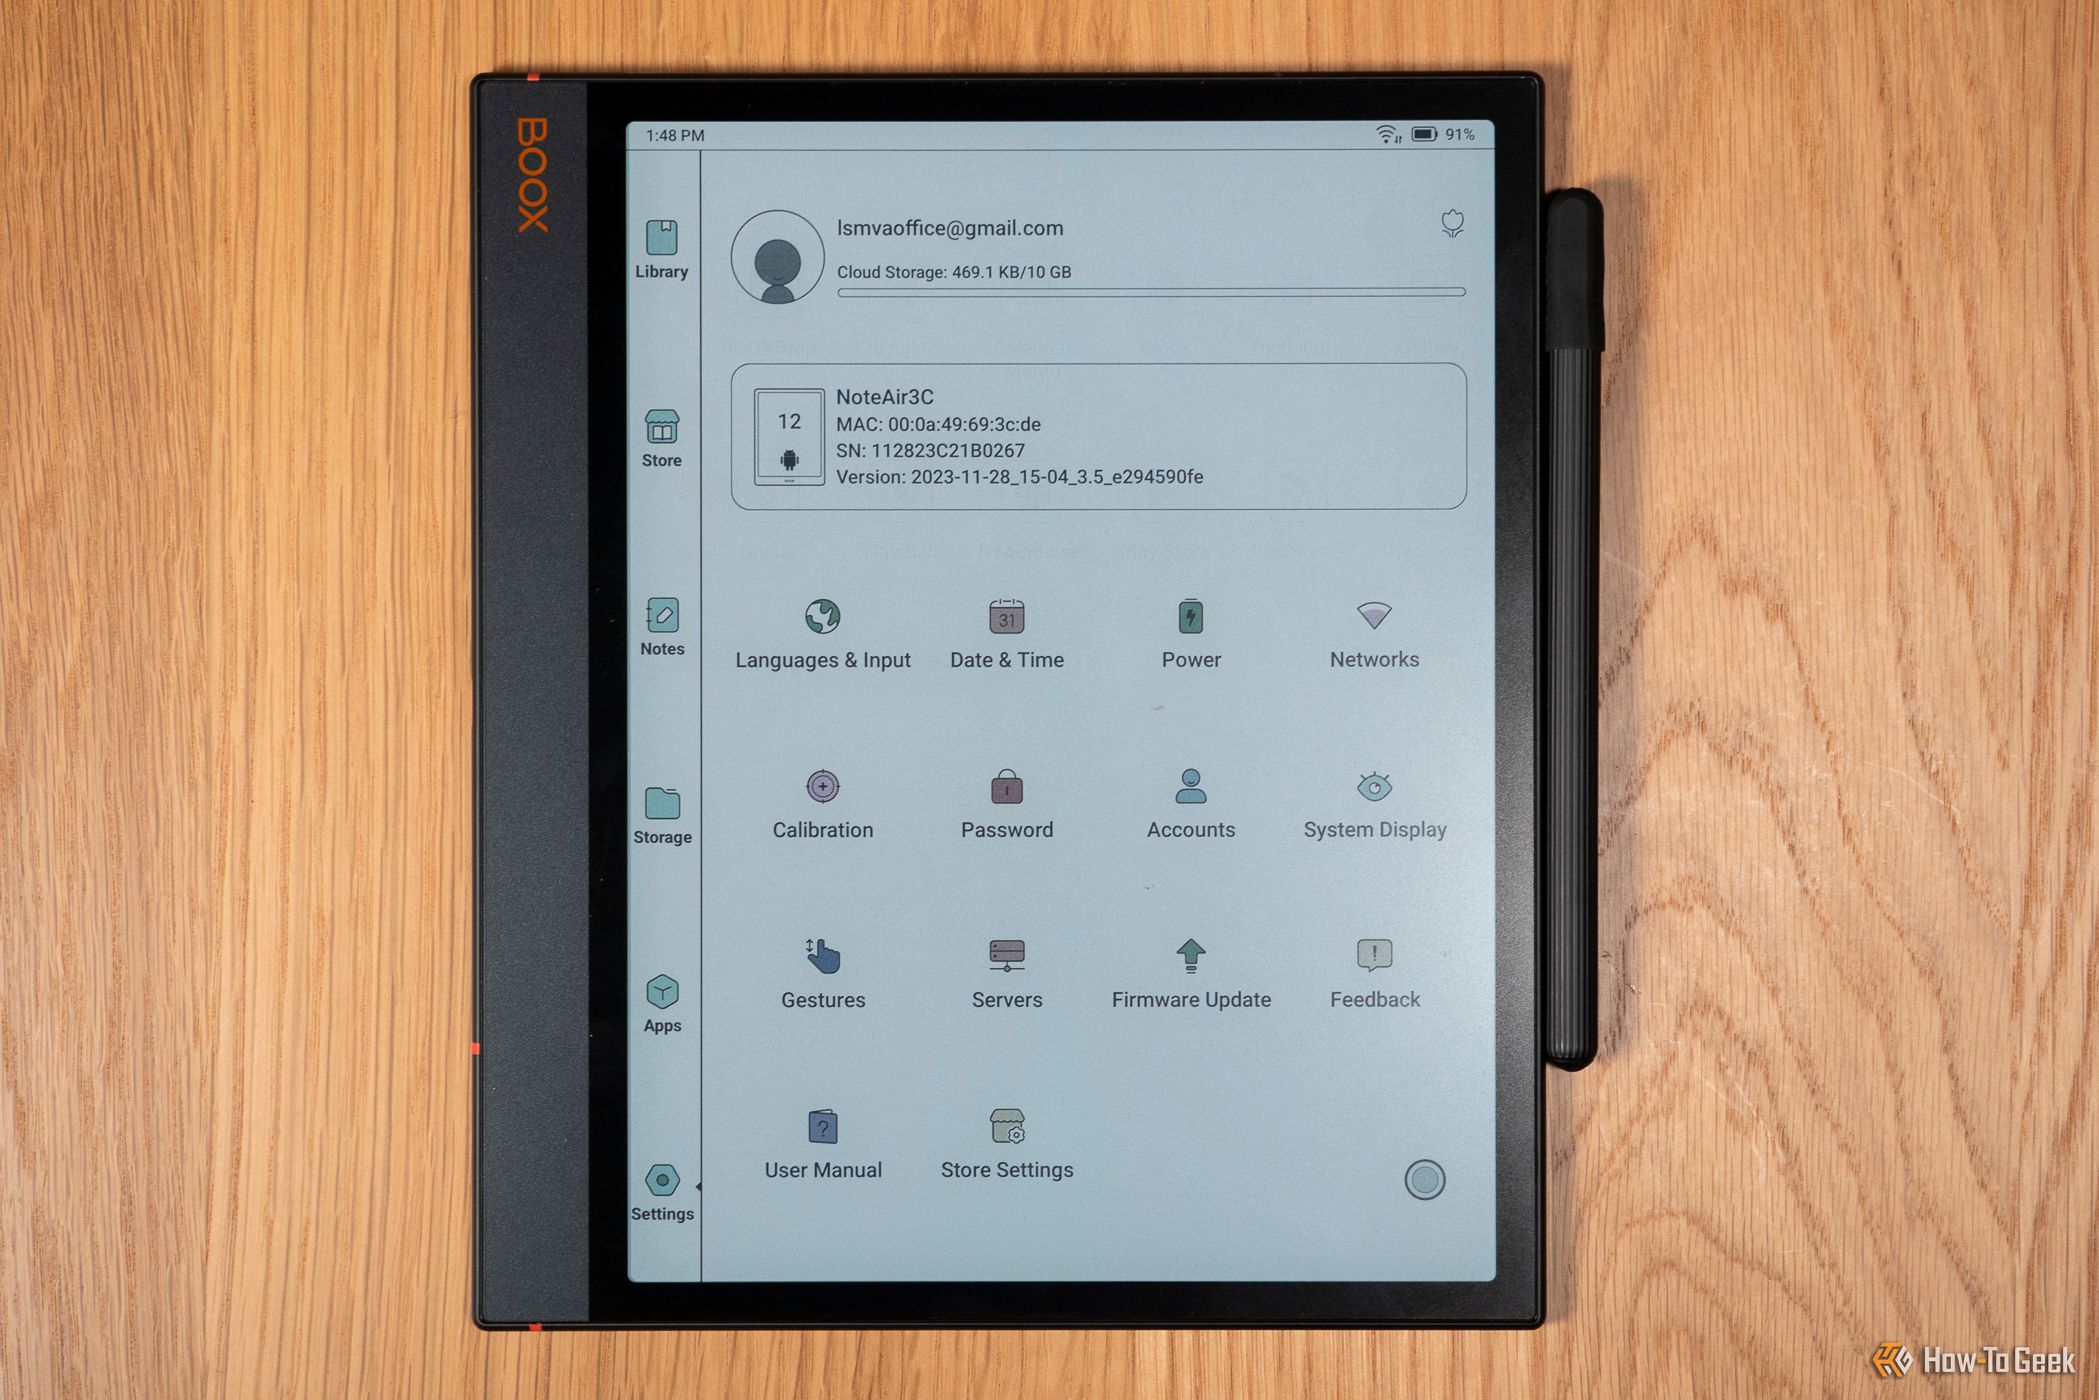Open System Display settings
The image size is (2099, 1400).
tap(1371, 806)
